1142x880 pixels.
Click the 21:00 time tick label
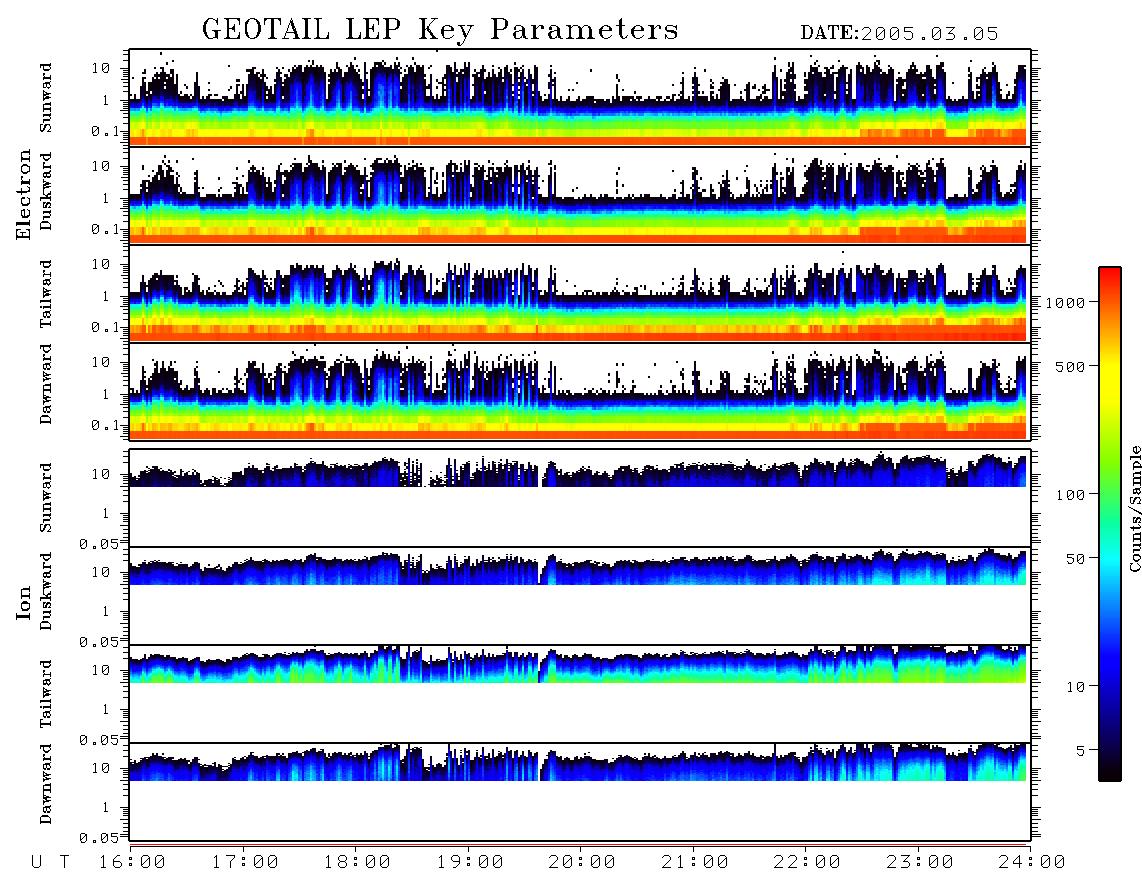point(695,863)
